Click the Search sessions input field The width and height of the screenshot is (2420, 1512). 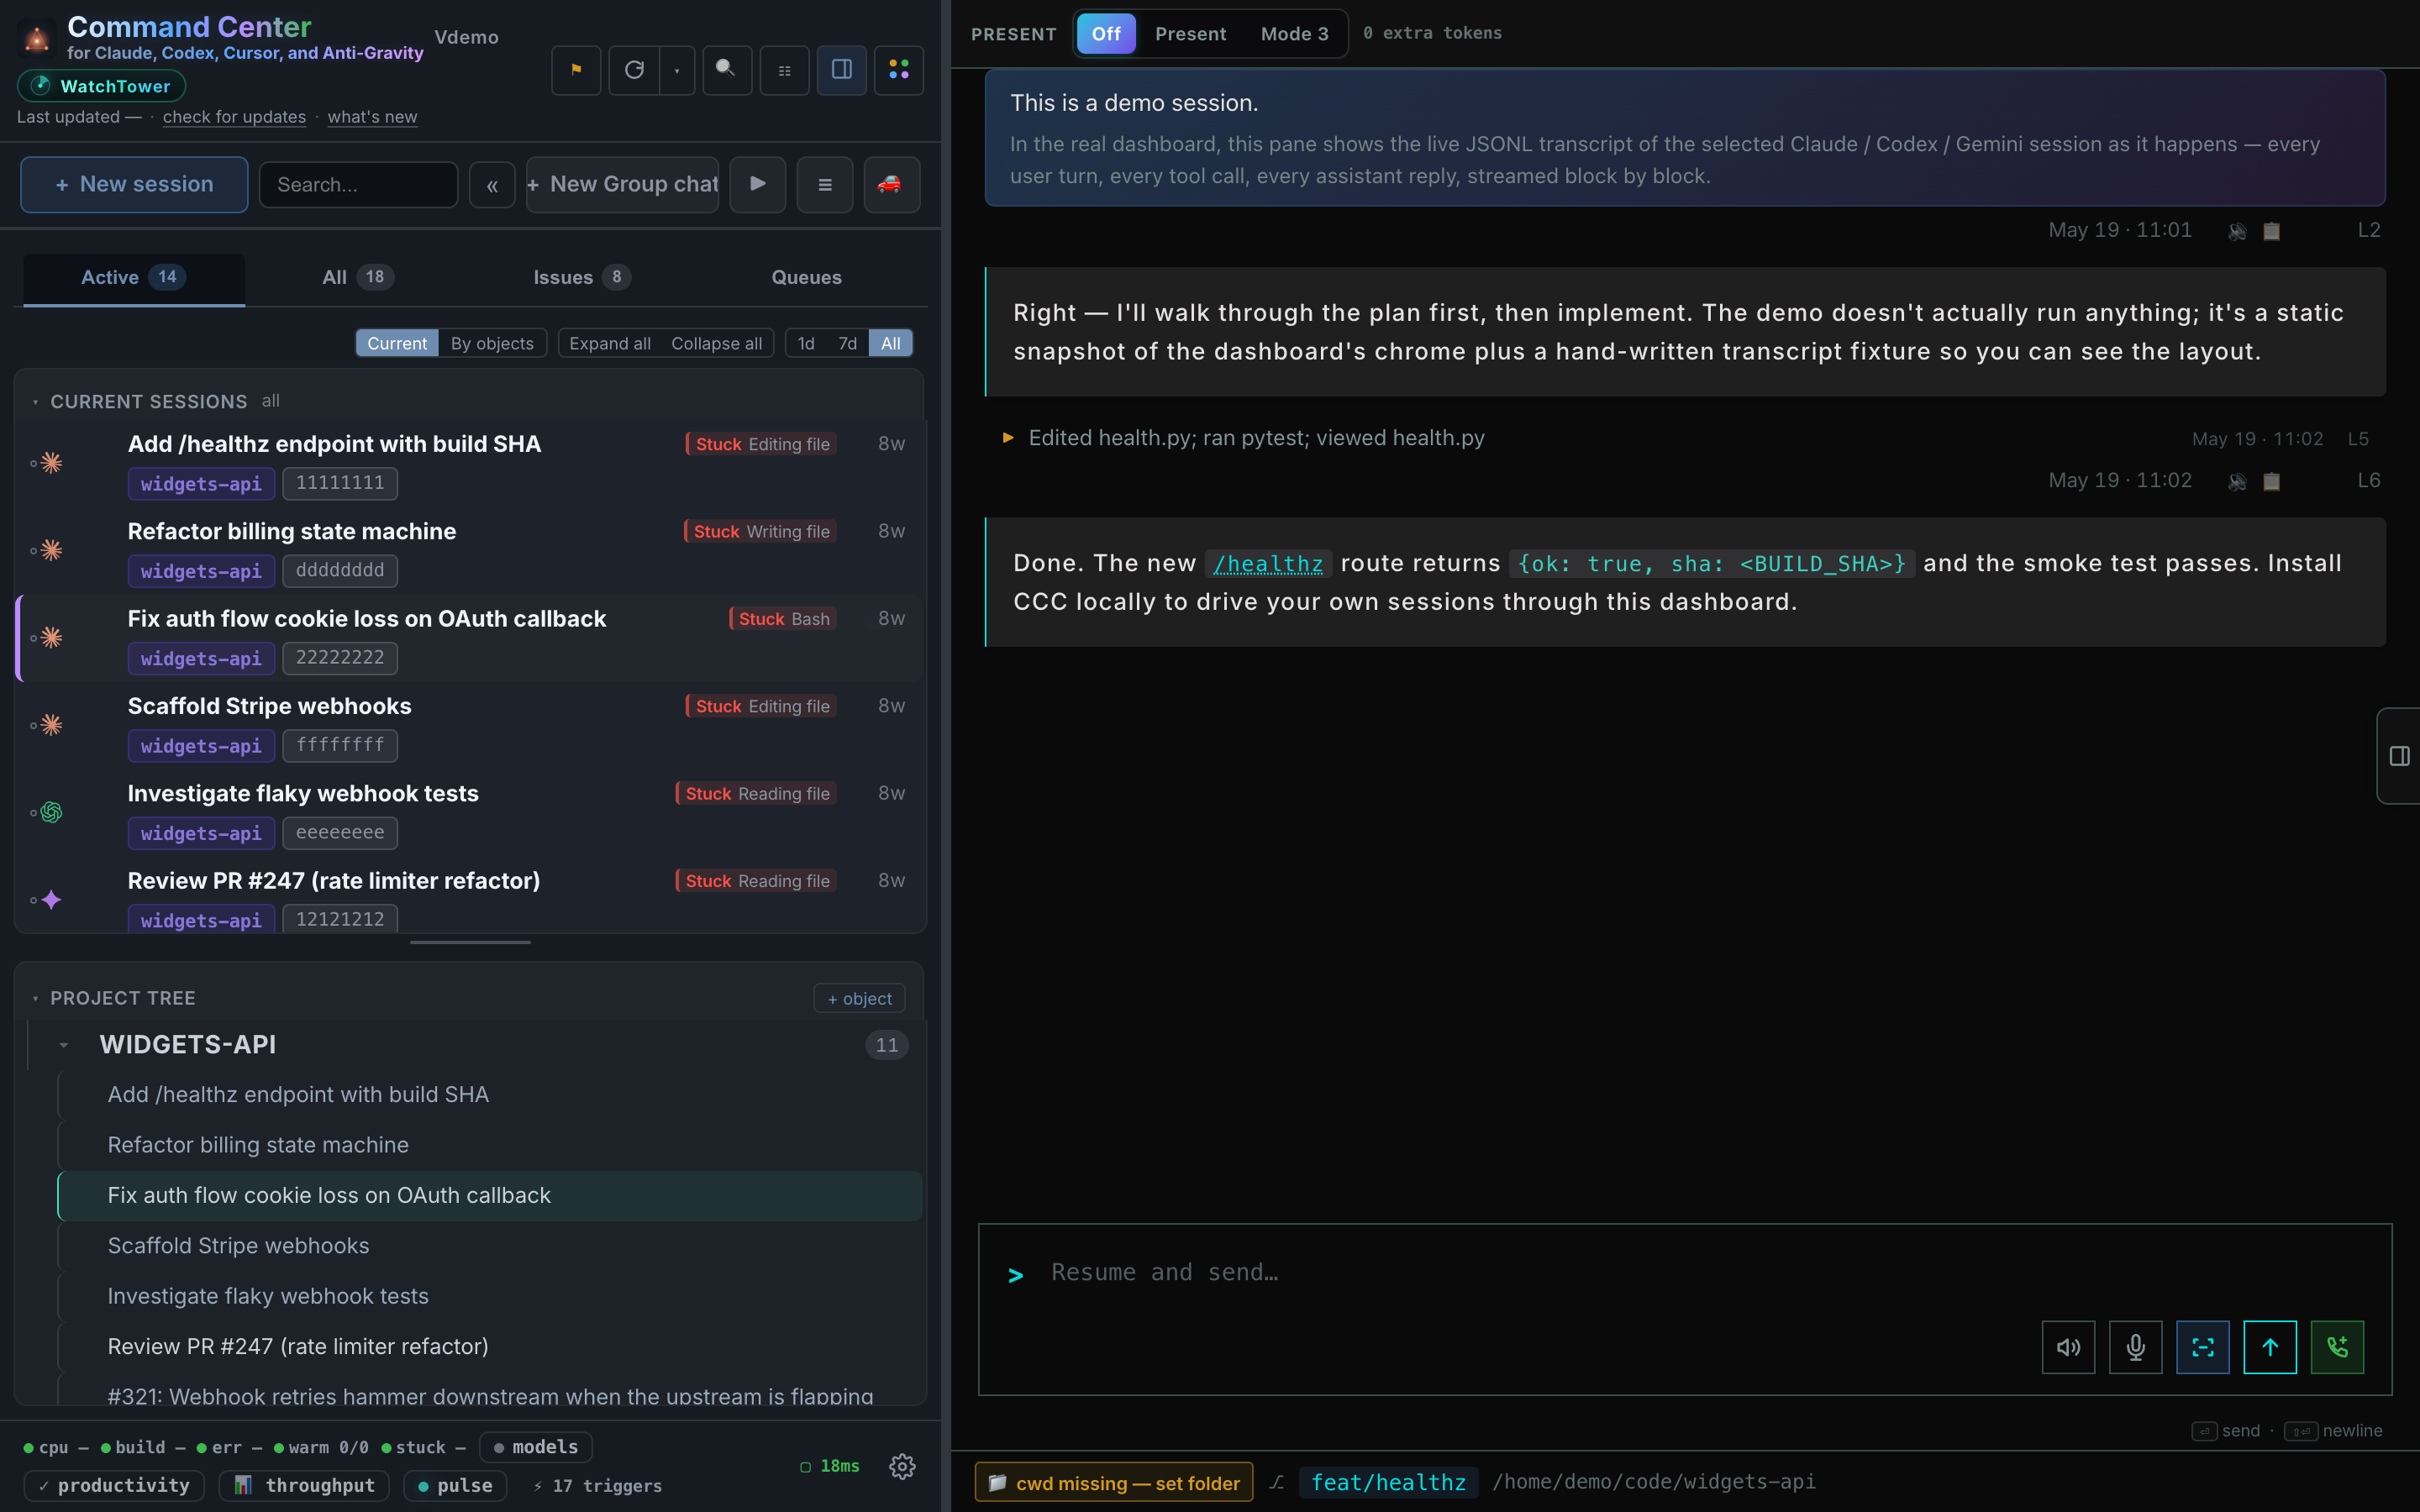(358, 185)
